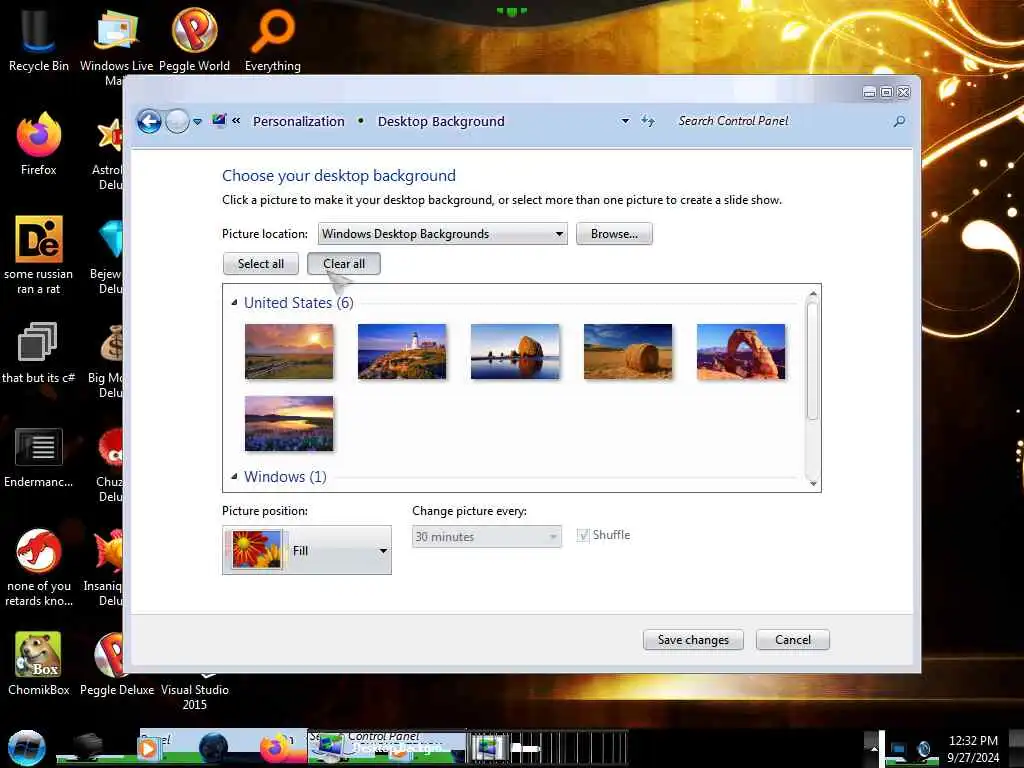The height and width of the screenshot is (768, 1024).
Task: Click the greyed-out Forward button
Action: [x=177, y=121]
